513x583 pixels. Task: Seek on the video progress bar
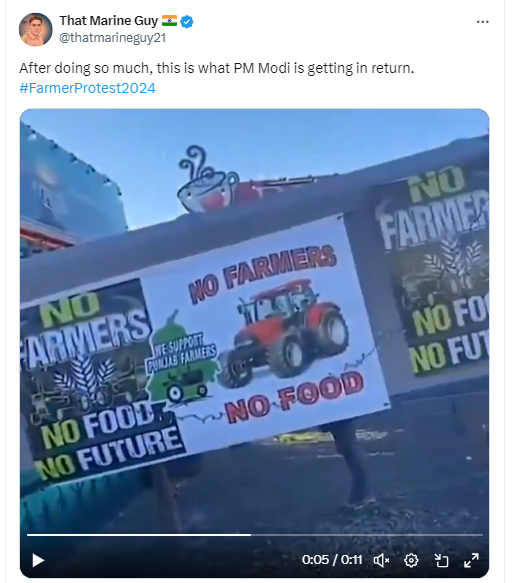255,535
